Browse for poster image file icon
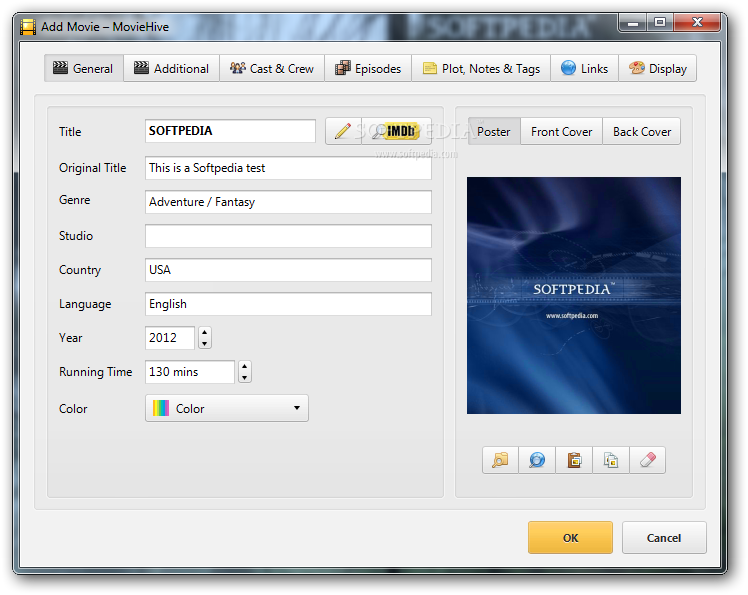748x595 pixels. click(500, 460)
